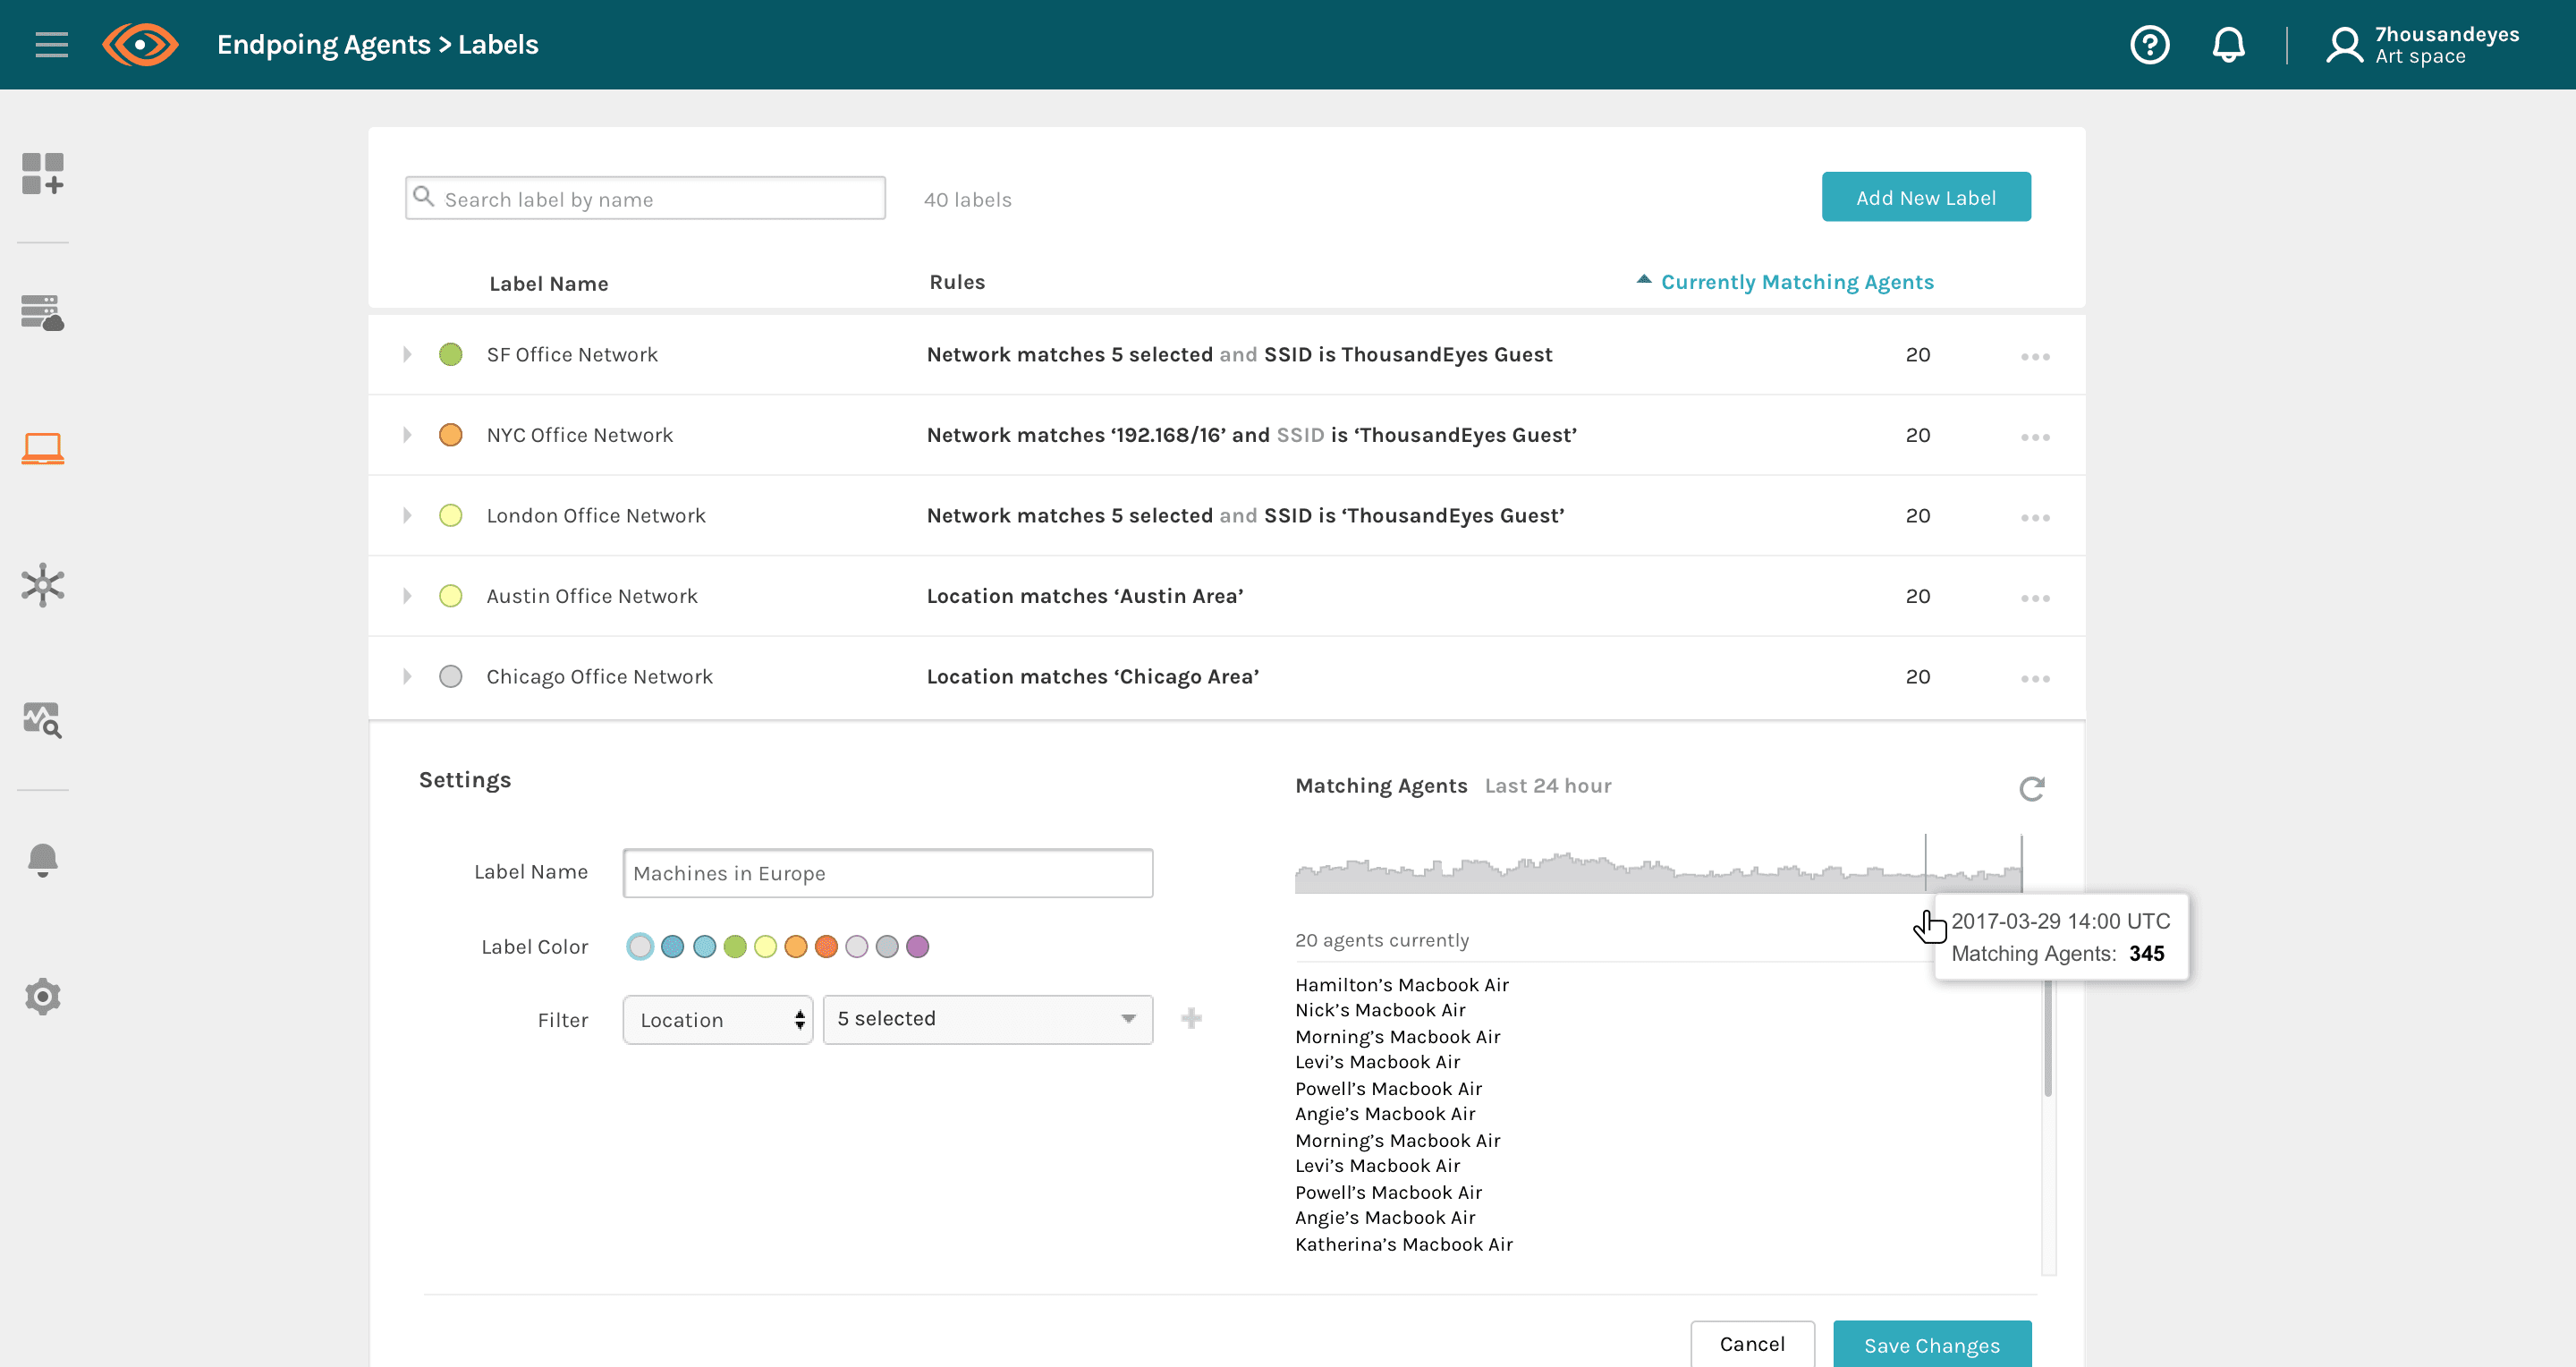The width and height of the screenshot is (2576, 1367).
Task: Open the settings gear in sidebar
Action: click(x=43, y=996)
